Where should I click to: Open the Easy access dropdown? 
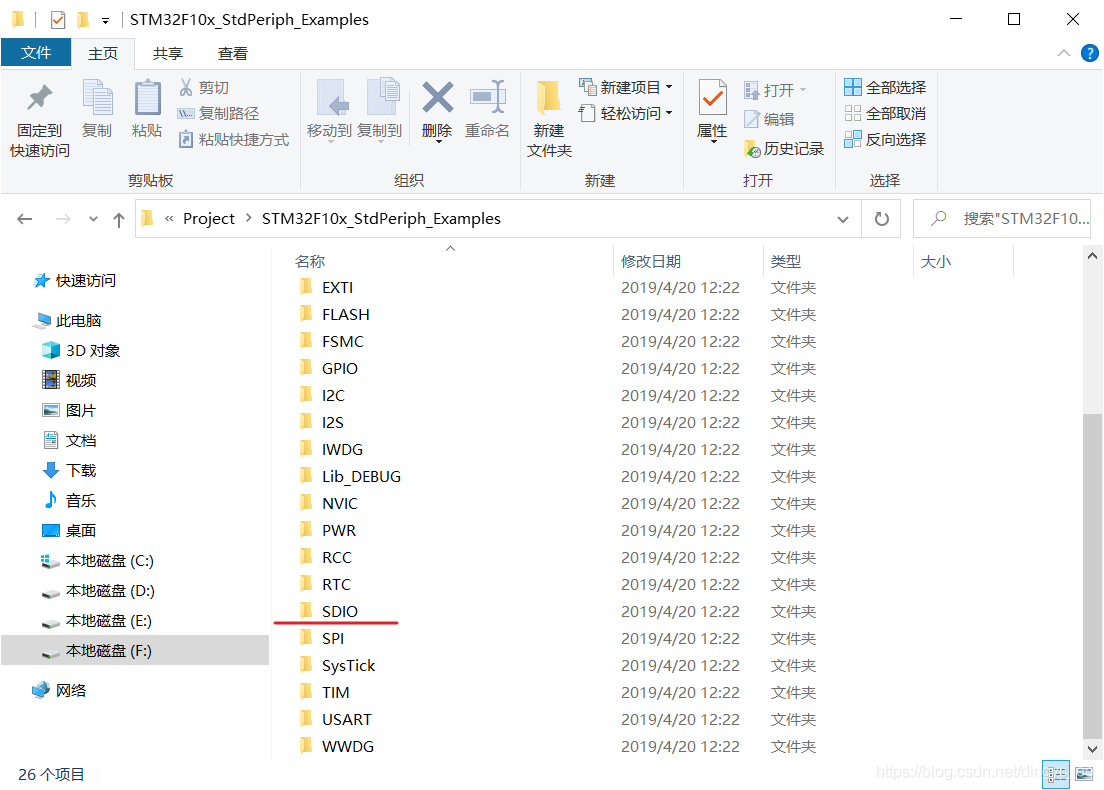click(x=626, y=113)
